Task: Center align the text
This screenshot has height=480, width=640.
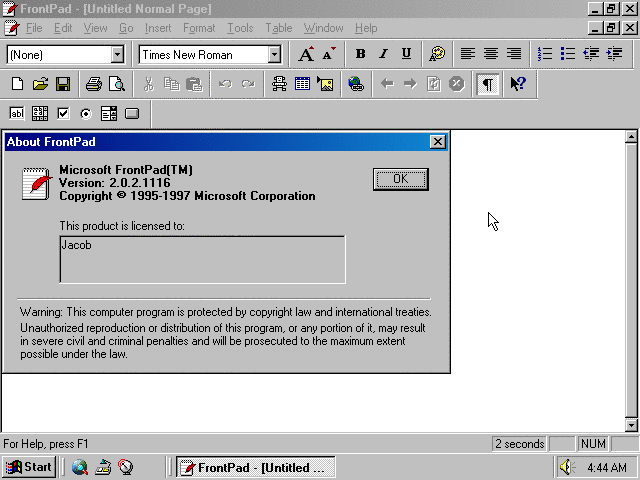Action: pyautogui.click(x=491, y=54)
